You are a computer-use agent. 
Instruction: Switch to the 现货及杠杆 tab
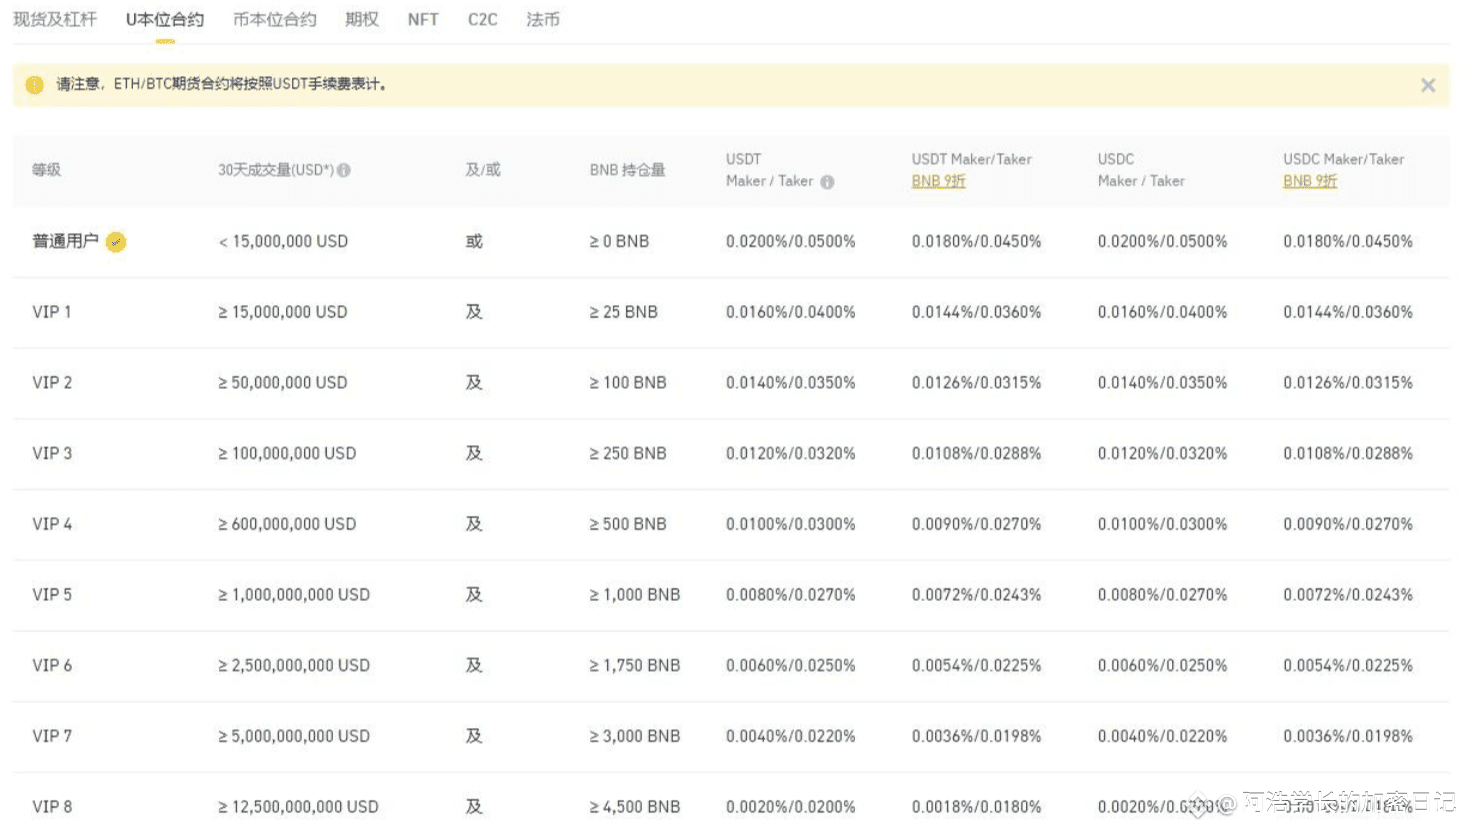[55, 20]
